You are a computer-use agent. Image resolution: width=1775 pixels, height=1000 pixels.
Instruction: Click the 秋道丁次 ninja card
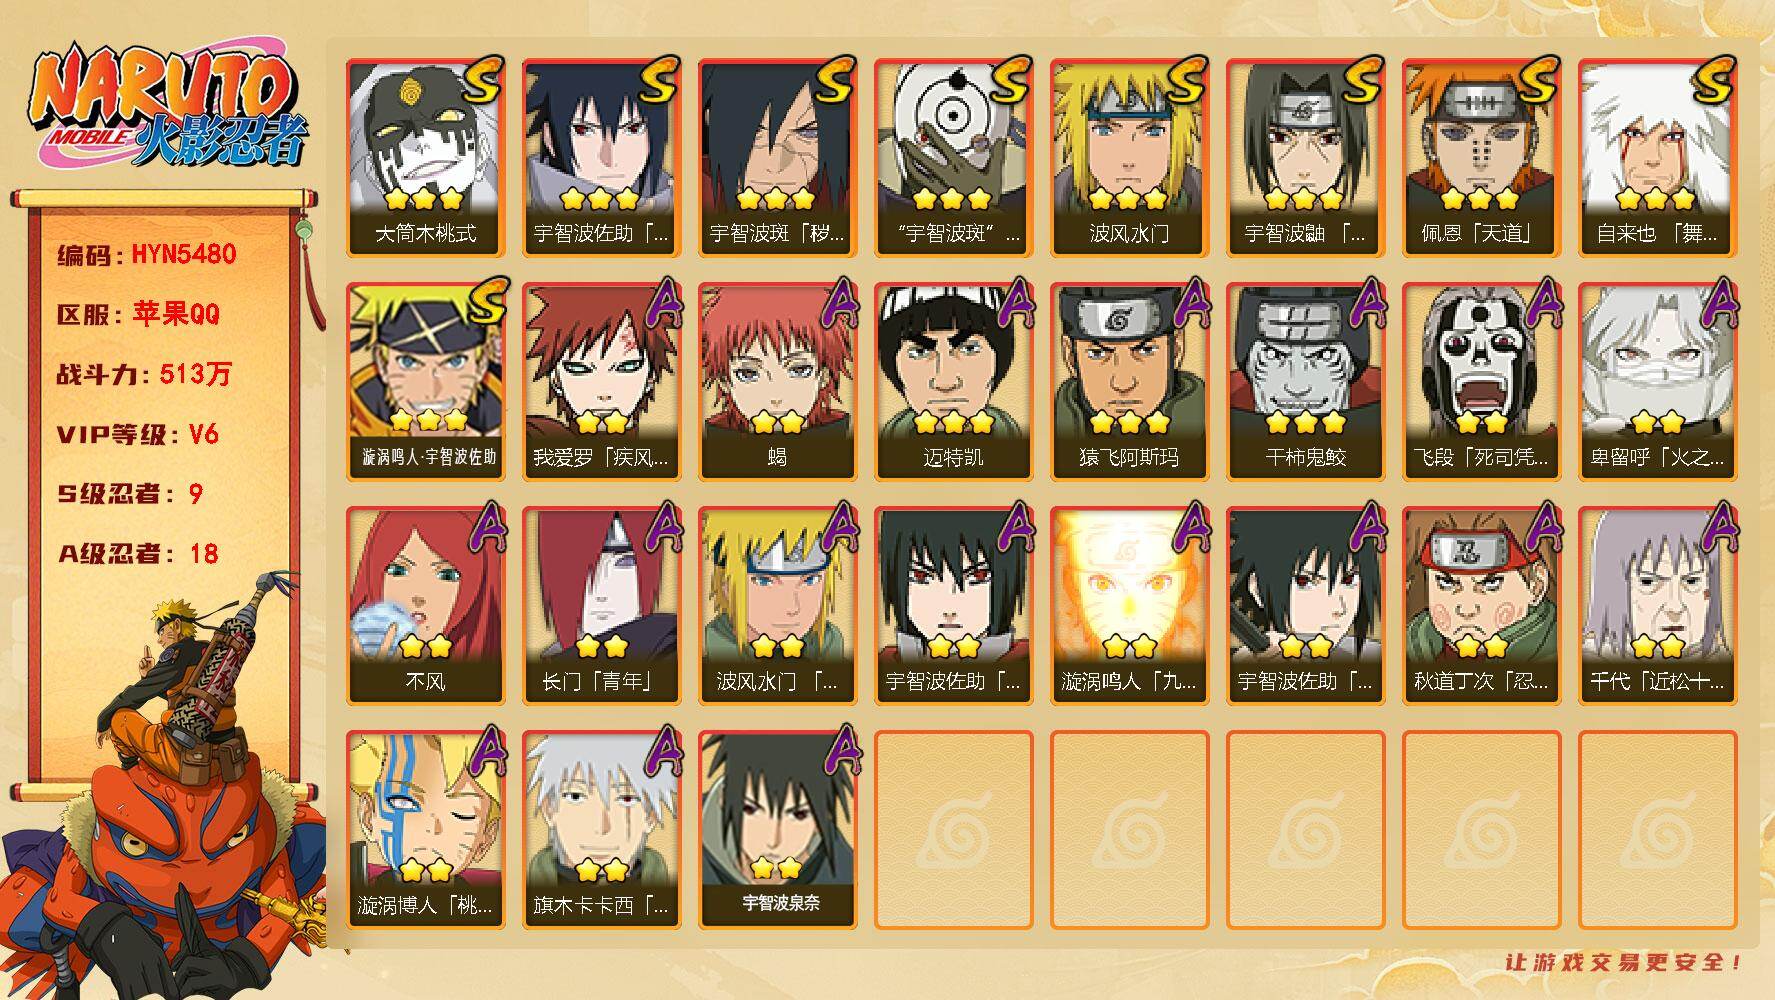pos(1482,606)
